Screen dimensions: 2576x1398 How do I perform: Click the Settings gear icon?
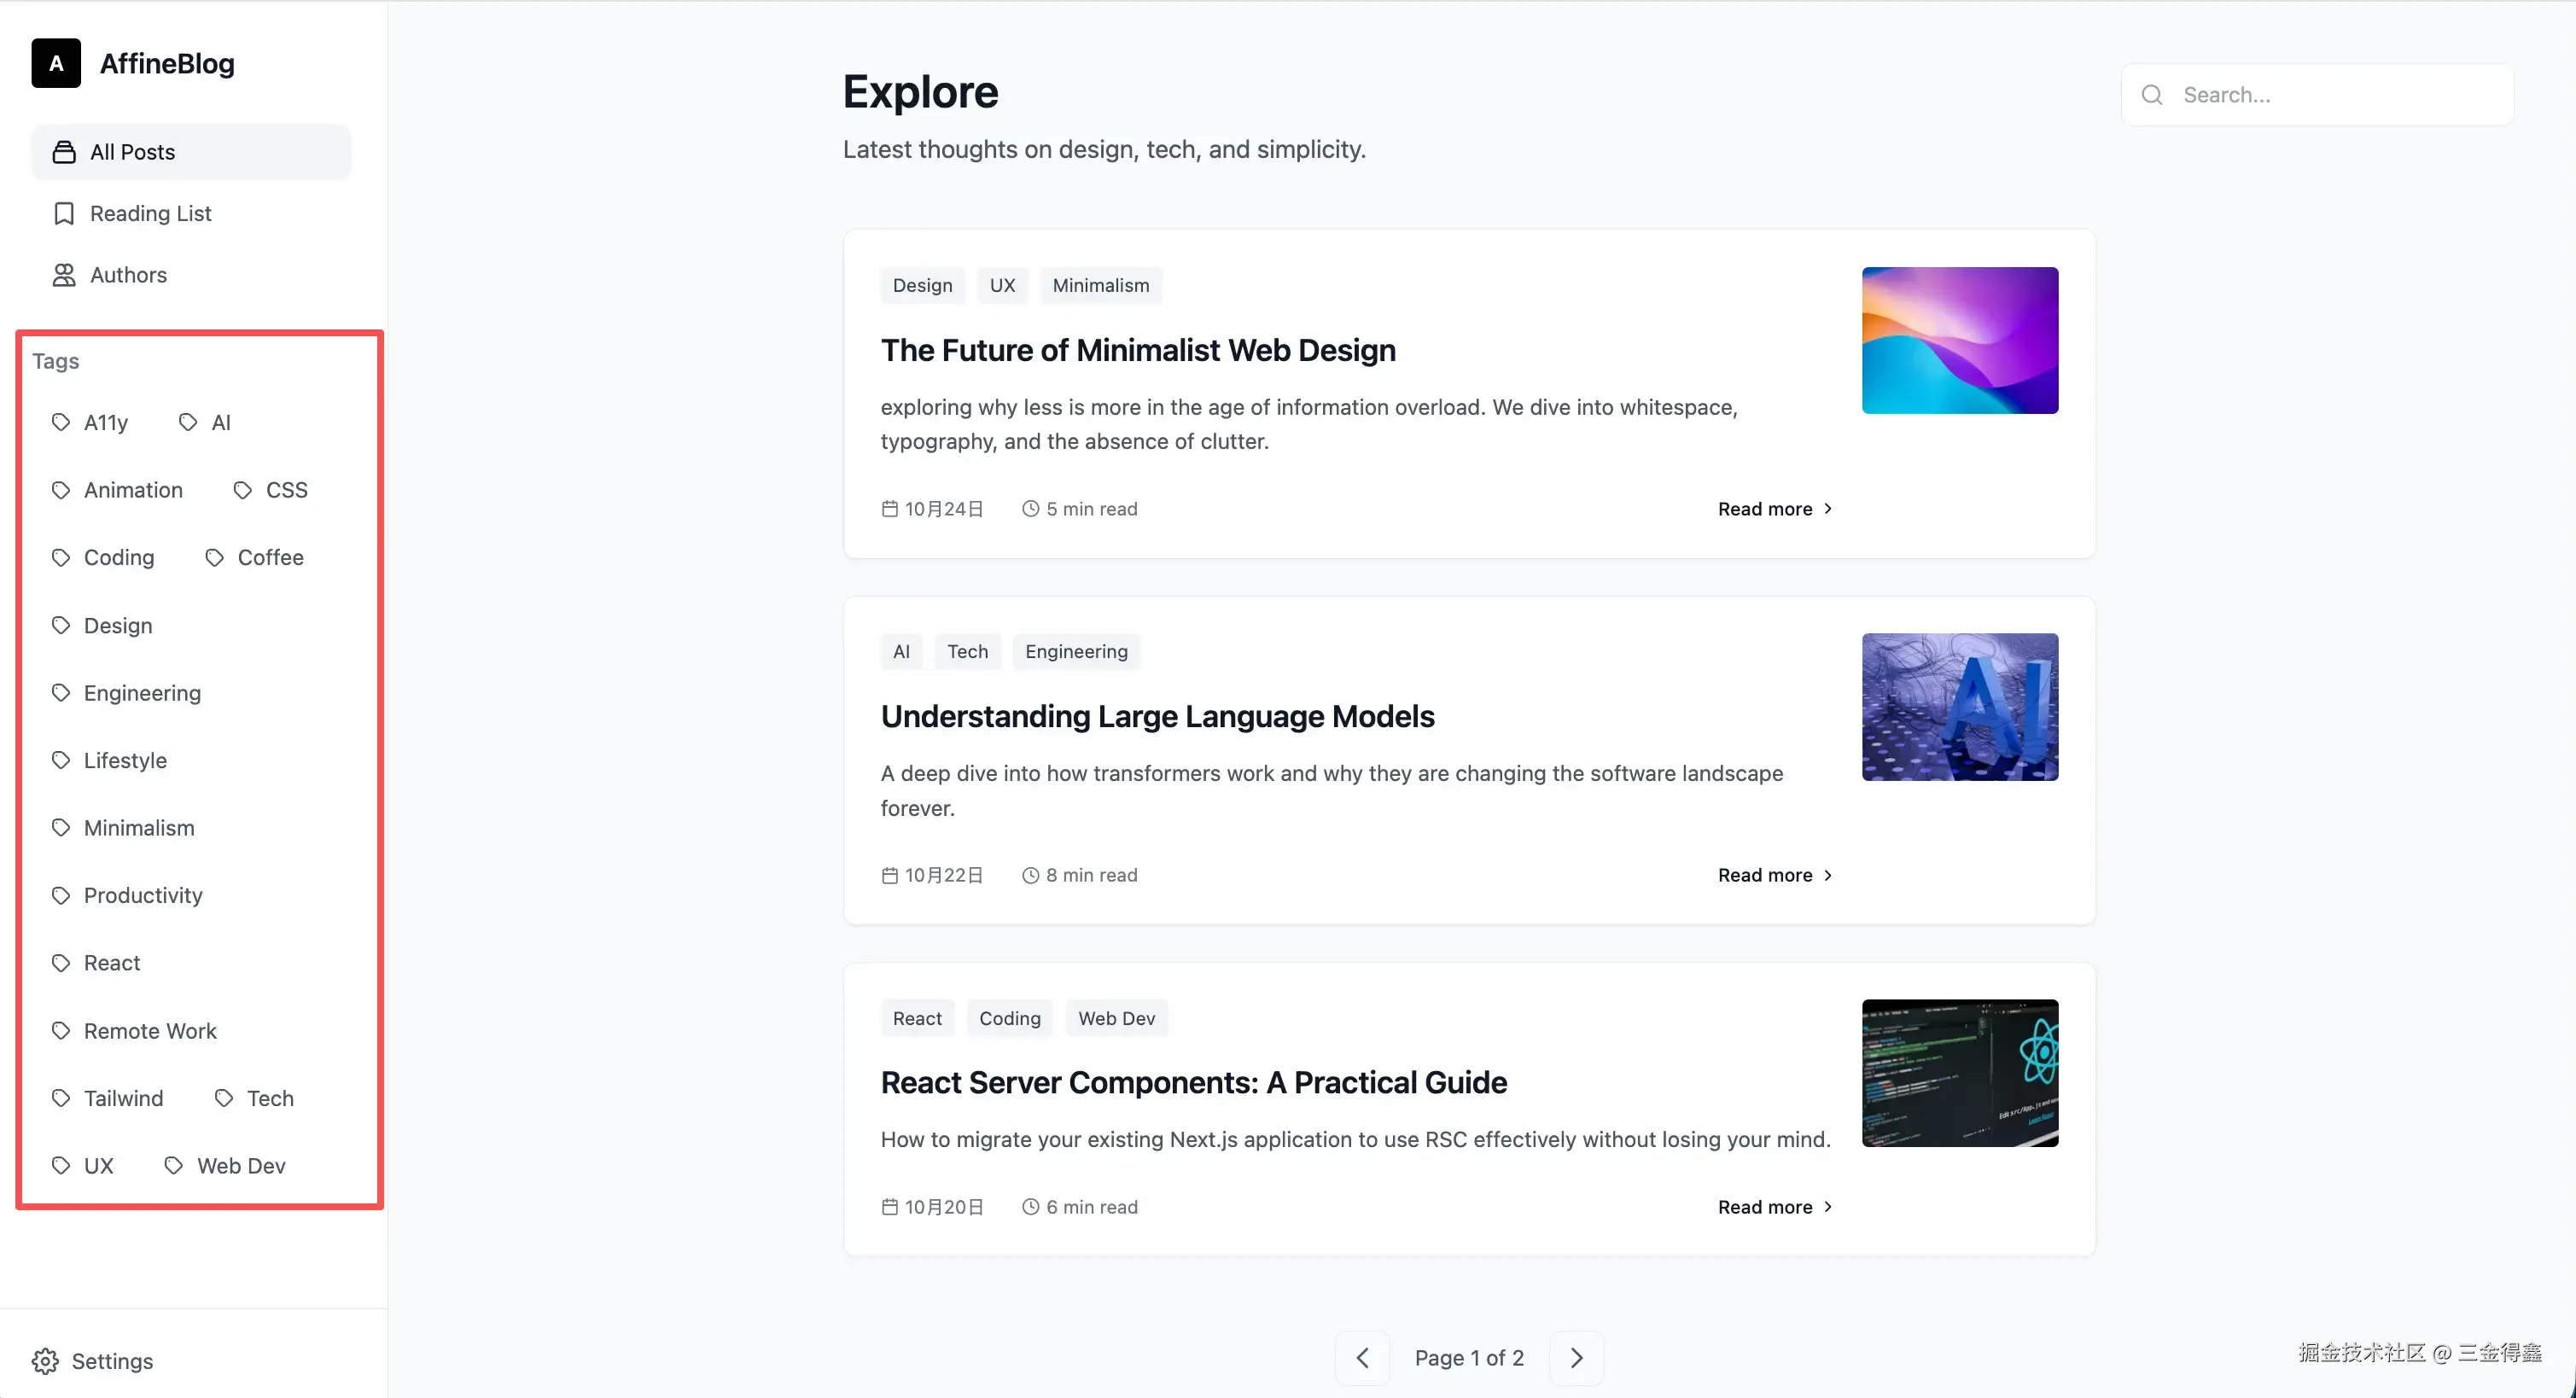45,1361
